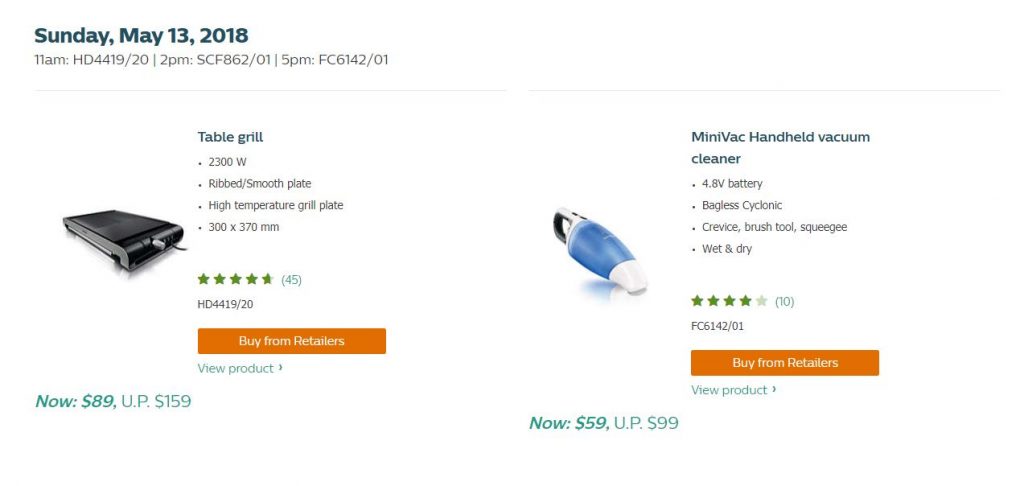Open the MiniVac's 10 reviews count
1024x486 pixels.
(785, 301)
